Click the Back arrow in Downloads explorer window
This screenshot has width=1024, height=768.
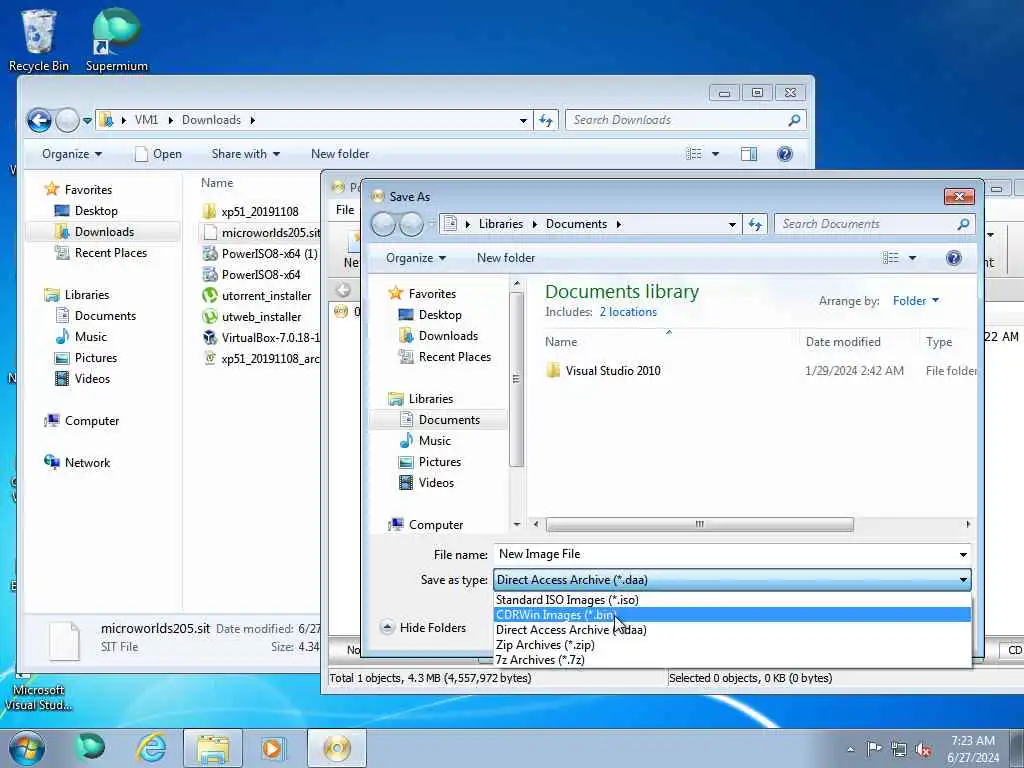click(39, 120)
